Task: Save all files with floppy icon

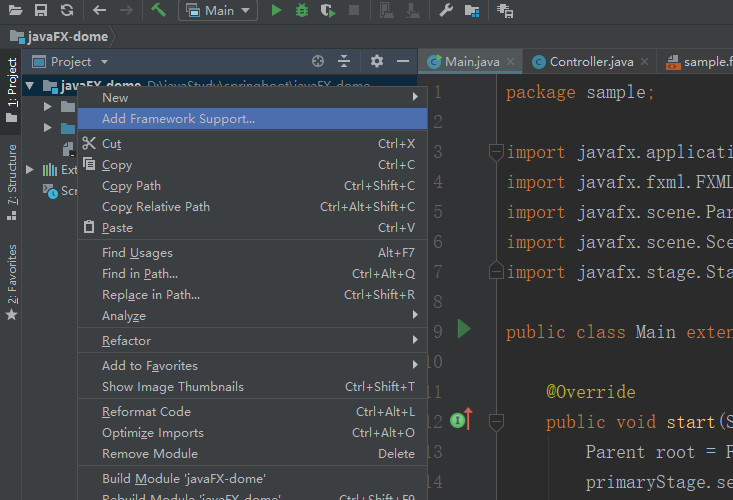Action: tap(41, 10)
